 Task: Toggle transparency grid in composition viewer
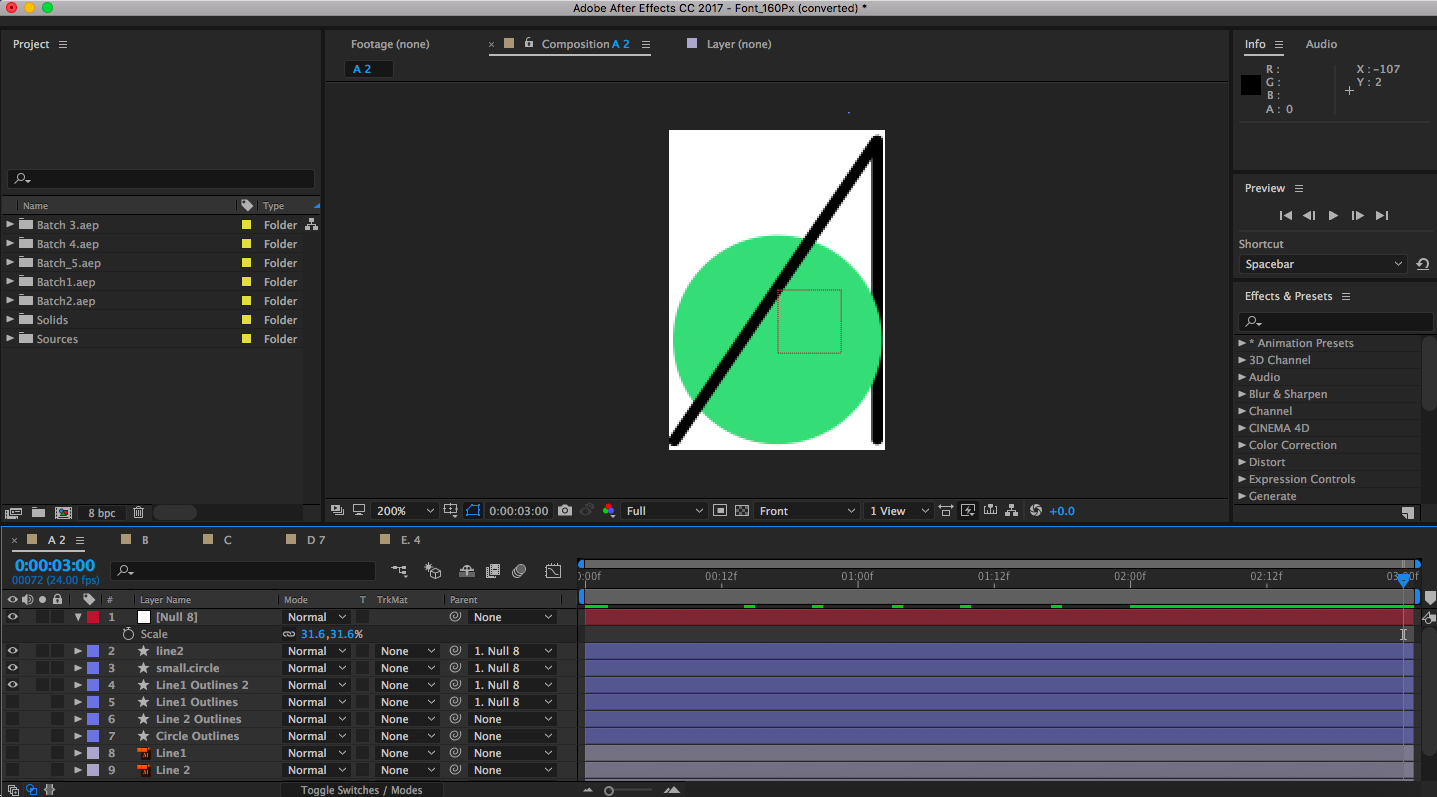click(x=742, y=511)
